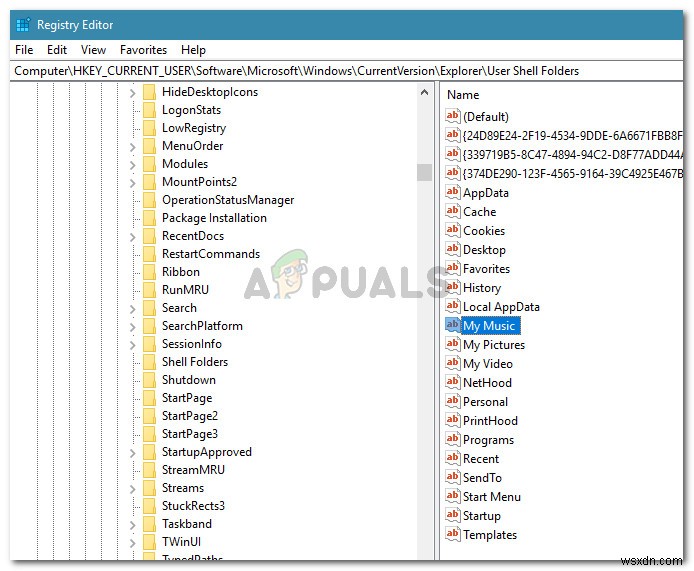This screenshot has width=694, height=571.
Task: Select the History value name
Action: coord(482,288)
